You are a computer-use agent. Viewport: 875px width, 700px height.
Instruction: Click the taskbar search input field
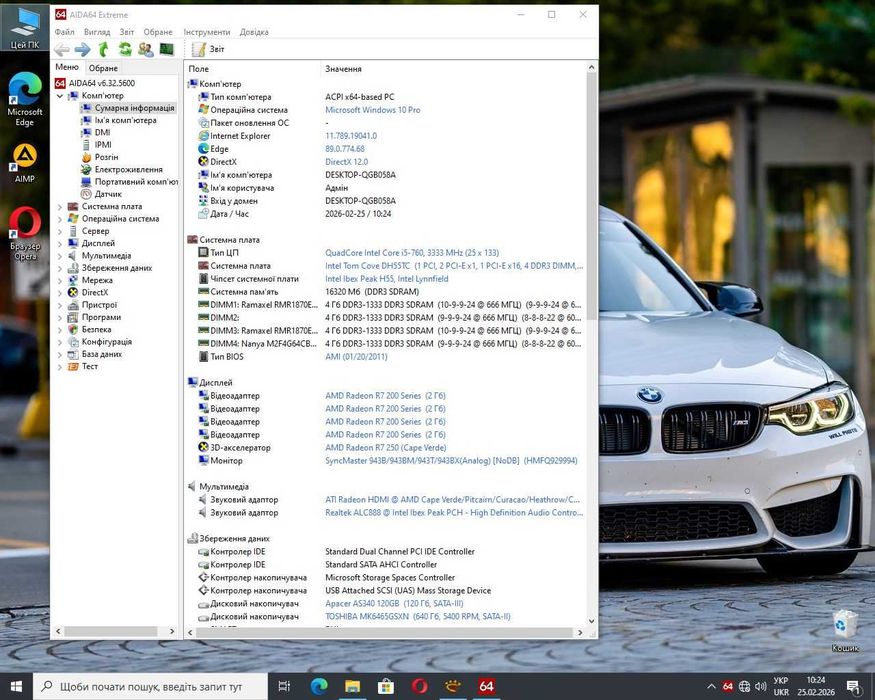[151, 687]
